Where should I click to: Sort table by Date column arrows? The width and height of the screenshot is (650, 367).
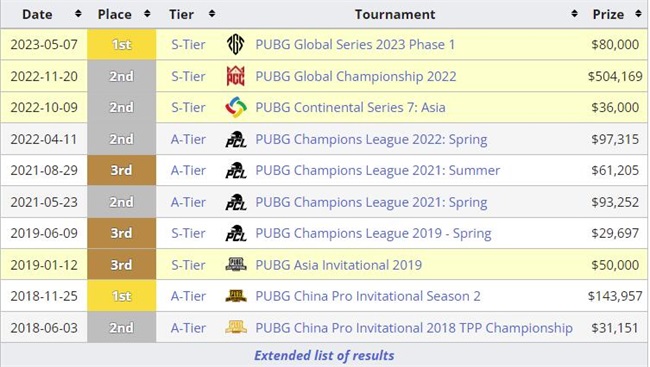78,14
